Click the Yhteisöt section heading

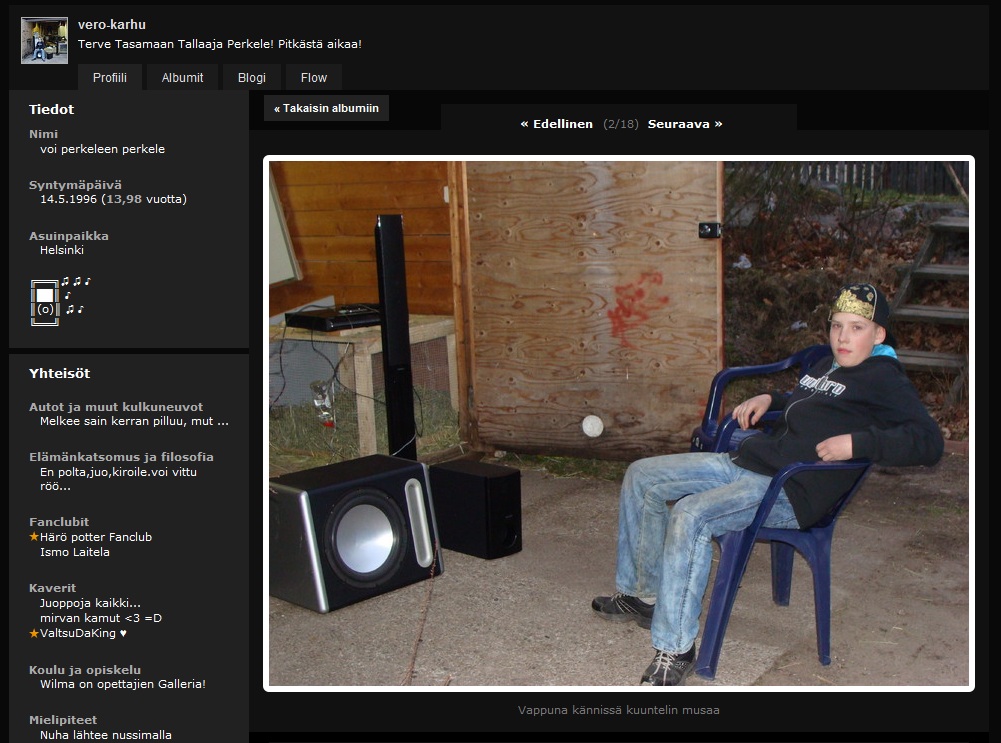click(59, 373)
